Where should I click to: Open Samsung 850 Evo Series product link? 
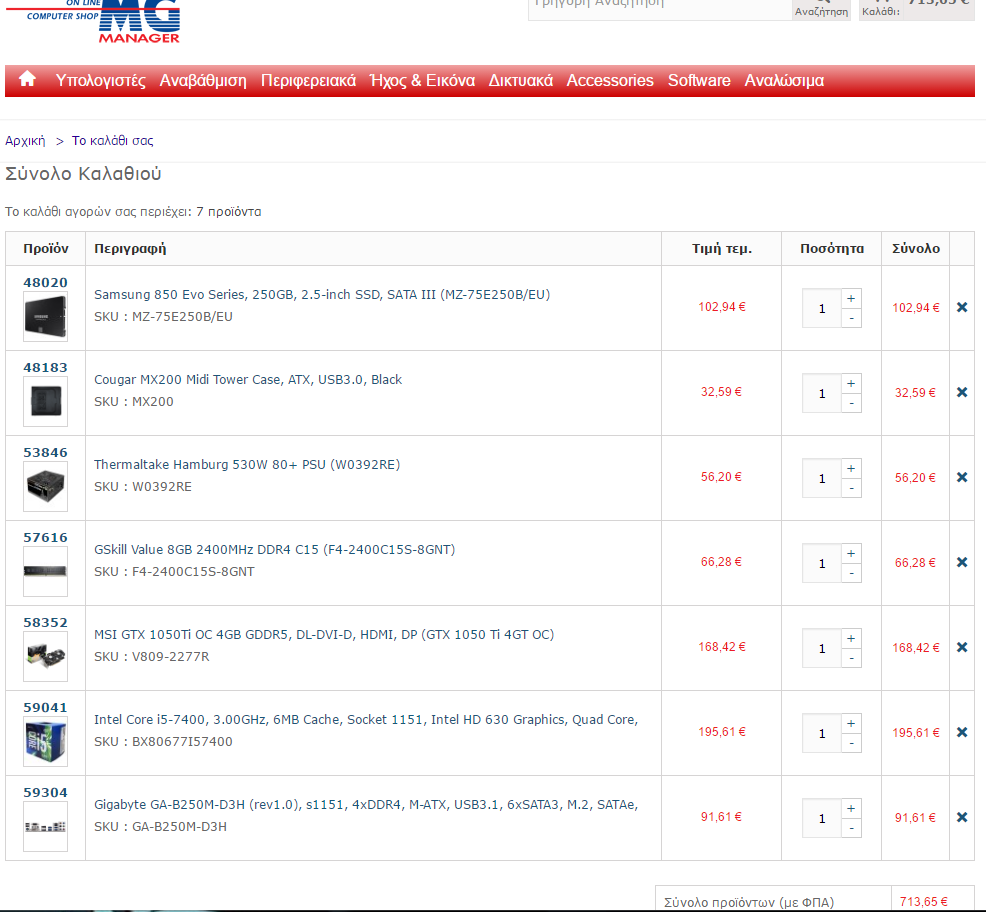coord(322,294)
